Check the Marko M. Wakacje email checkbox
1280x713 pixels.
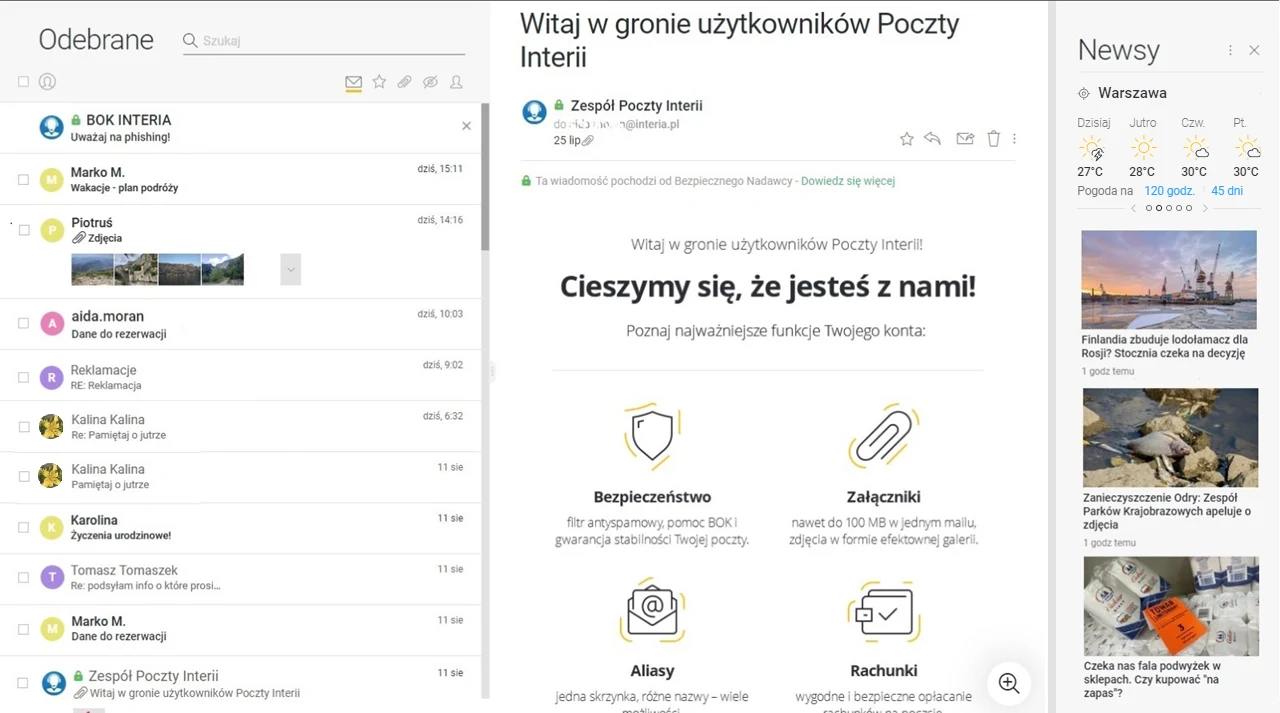[x=23, y=178]
